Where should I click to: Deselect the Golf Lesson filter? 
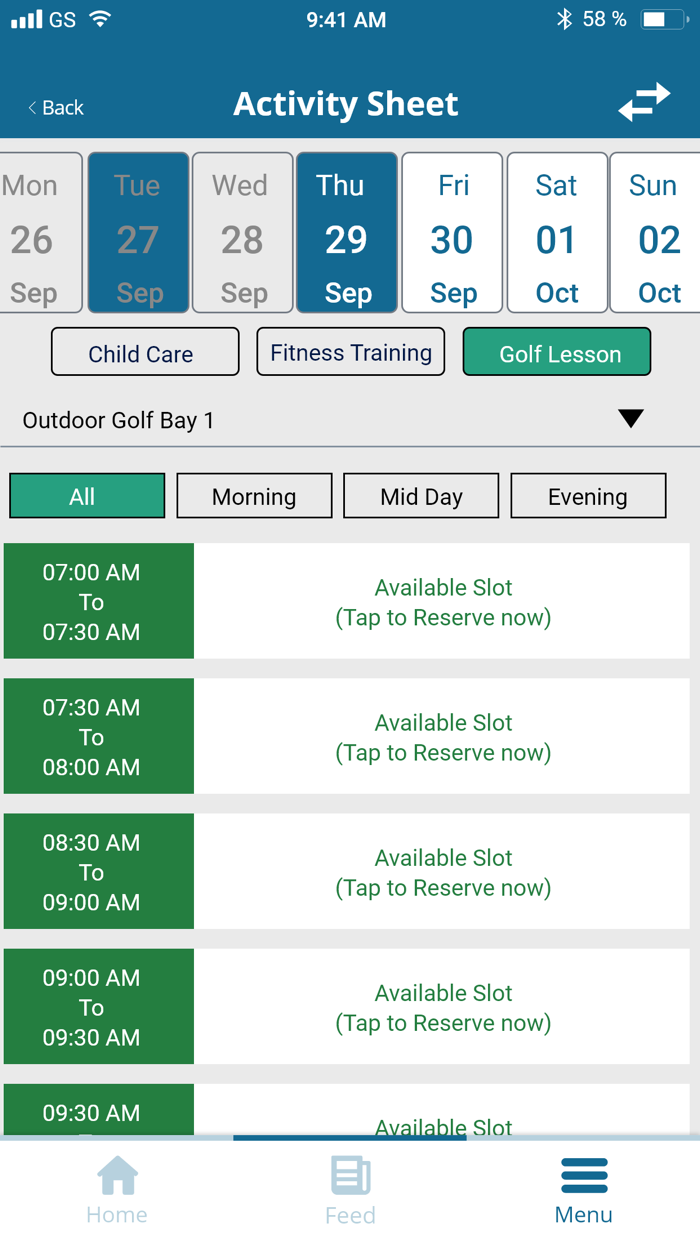point(557,352)
